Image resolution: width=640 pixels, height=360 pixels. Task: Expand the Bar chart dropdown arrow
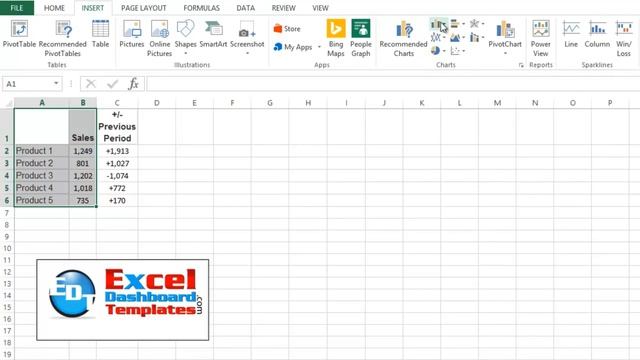464,24
